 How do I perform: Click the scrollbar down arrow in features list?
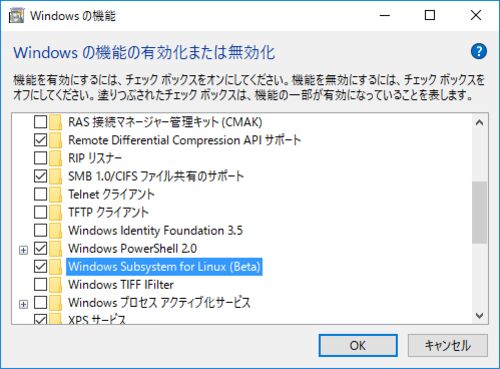tap(479, 315)
